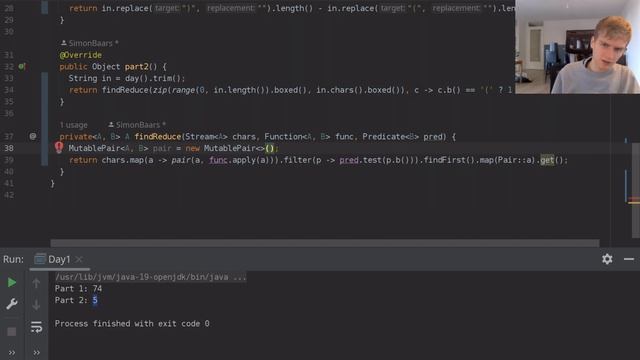
Task: Click the gutter icon beside line 37
Action: (x=33, y=136)
